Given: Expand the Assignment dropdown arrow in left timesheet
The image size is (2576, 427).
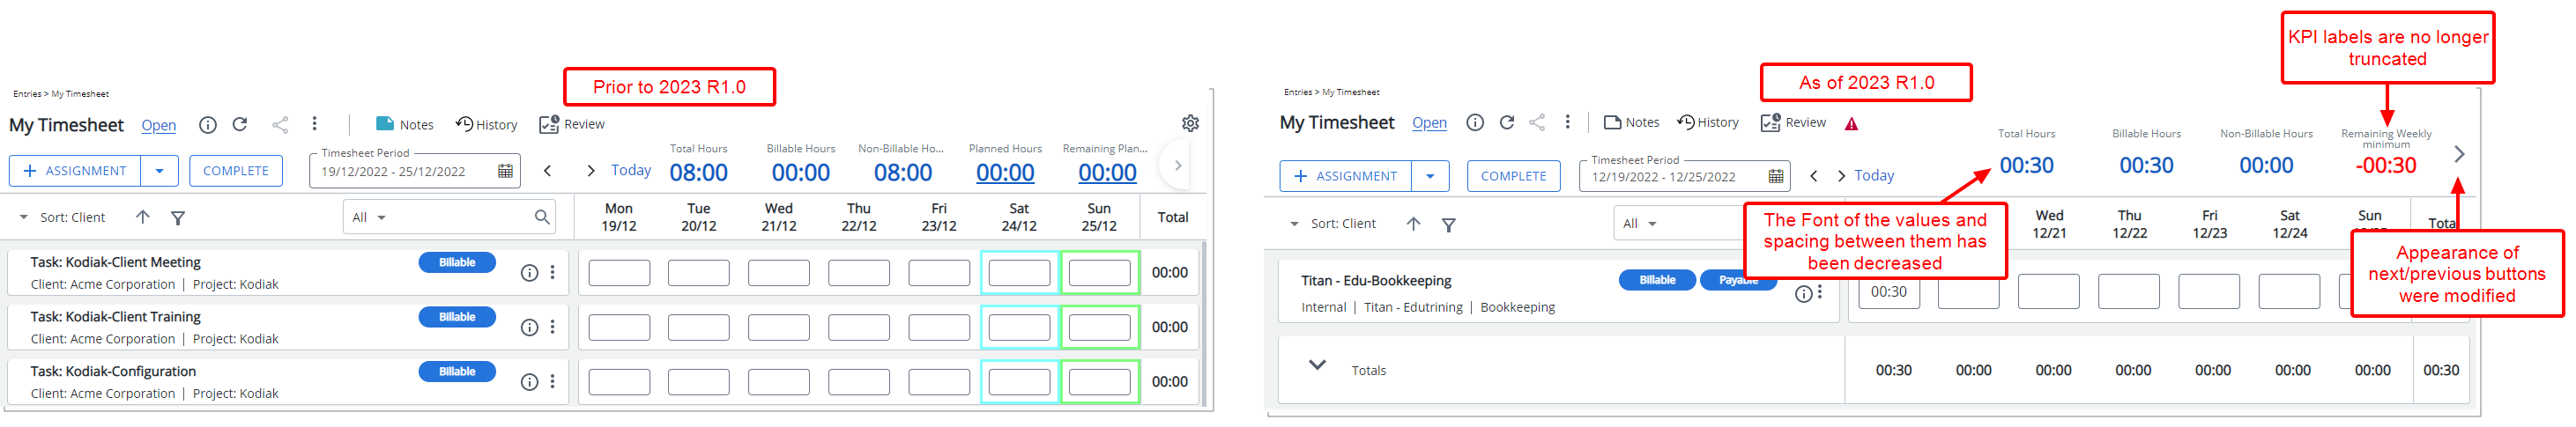Looking at the screenshot, I should click(x=160, y=171).
